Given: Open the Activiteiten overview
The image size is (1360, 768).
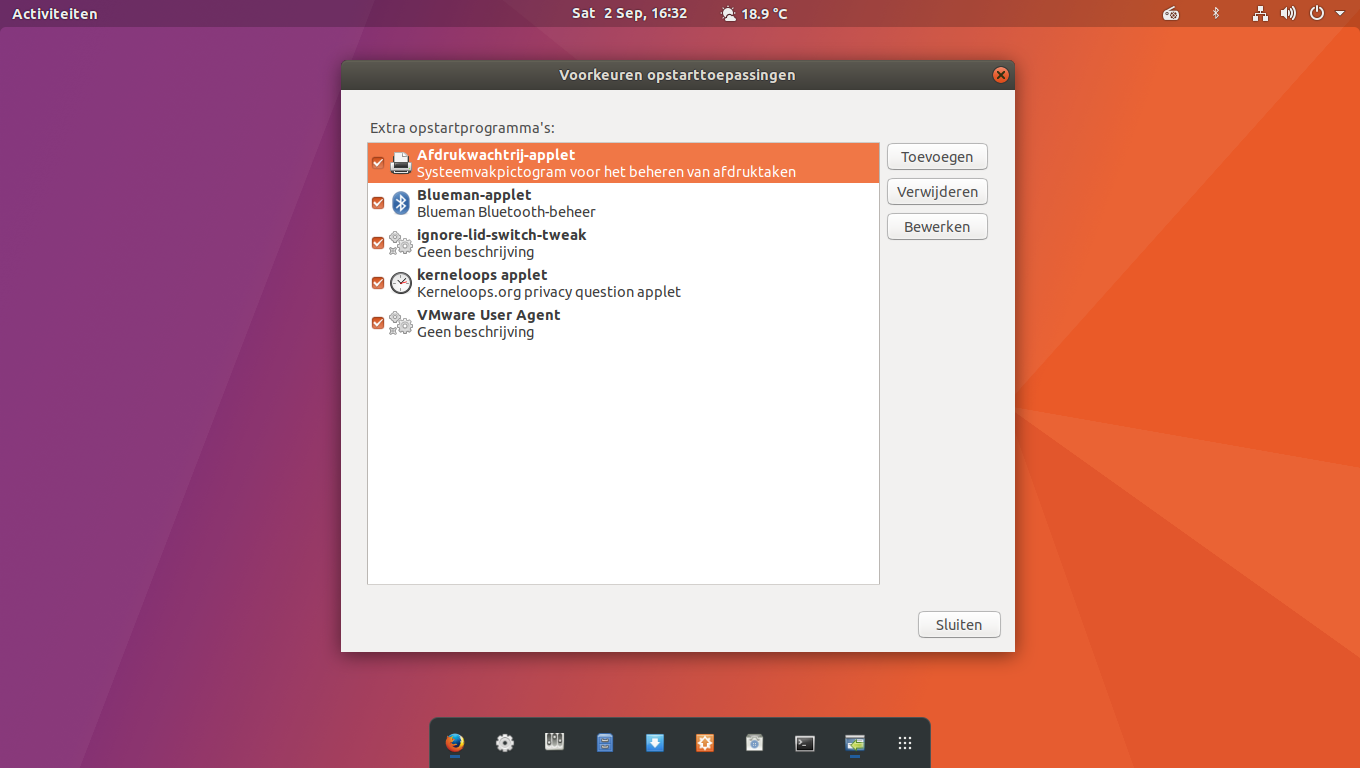Looking at the screenshot, I should (x=55, y=14).
